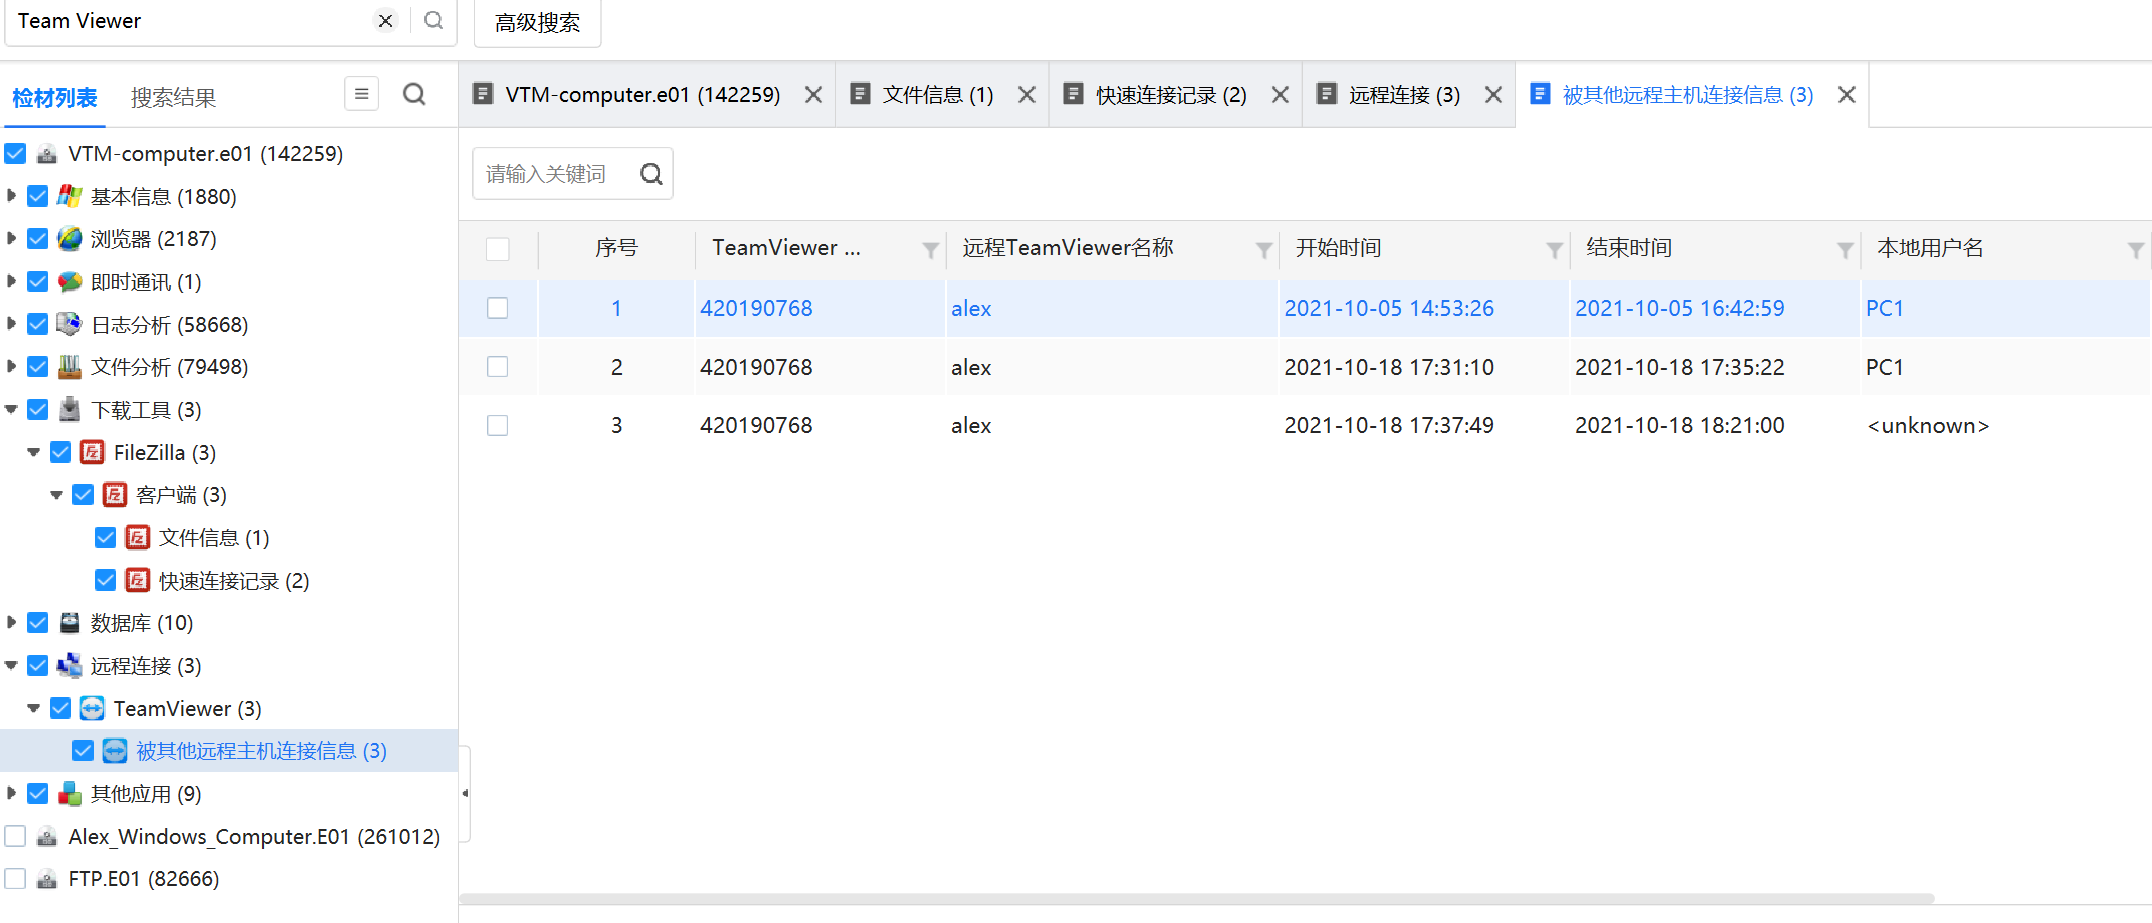Click the 下载工具 icon
This screenshot has height=923, width=2152.
click(x=70, y=410)
